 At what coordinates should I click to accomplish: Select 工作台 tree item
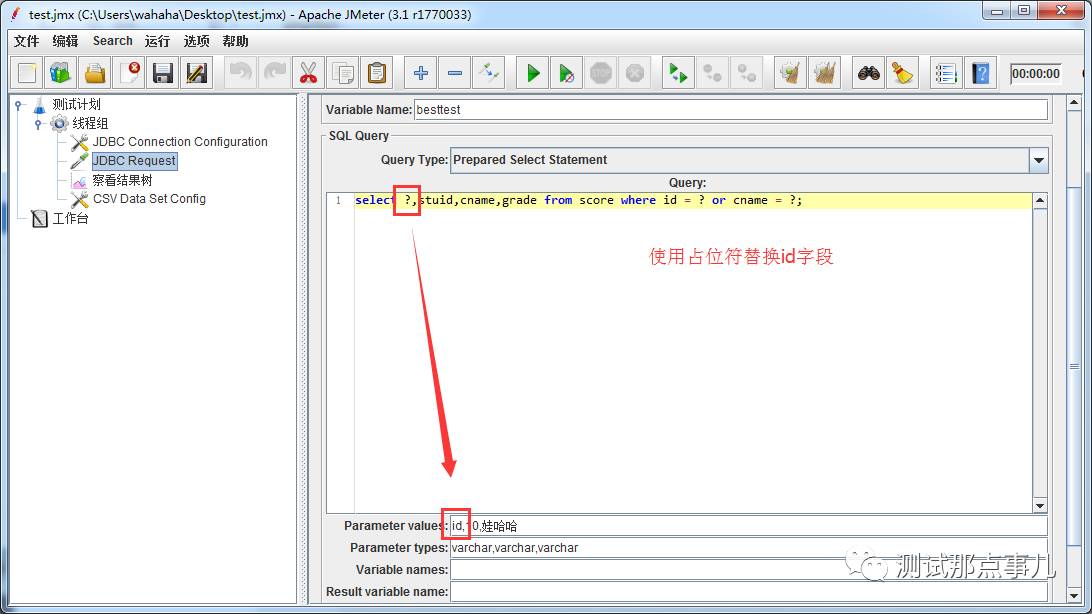pos(70,219)
